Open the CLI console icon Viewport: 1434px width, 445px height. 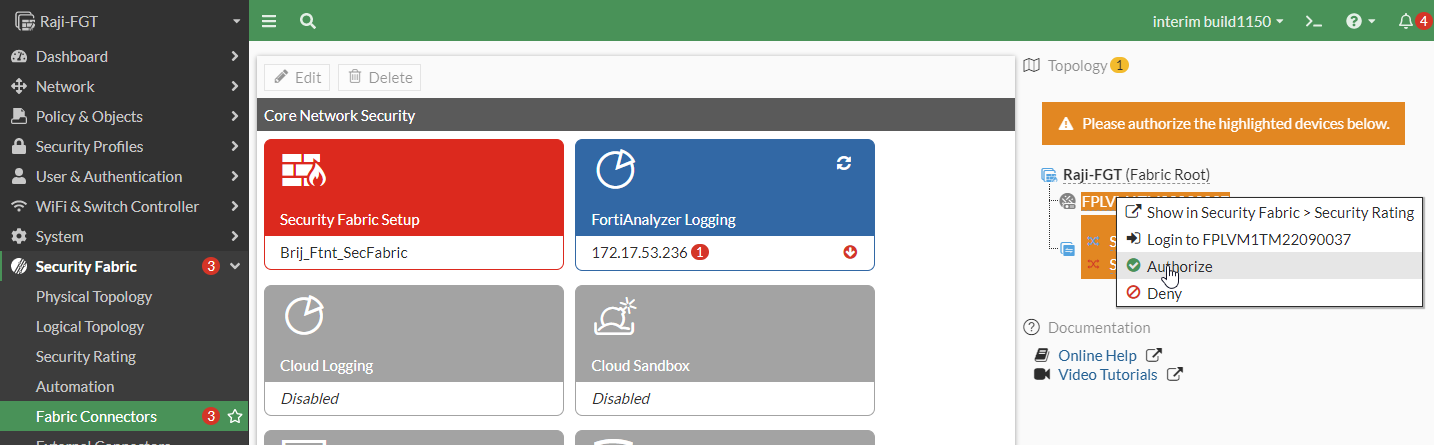click(x=1315, y=21)
